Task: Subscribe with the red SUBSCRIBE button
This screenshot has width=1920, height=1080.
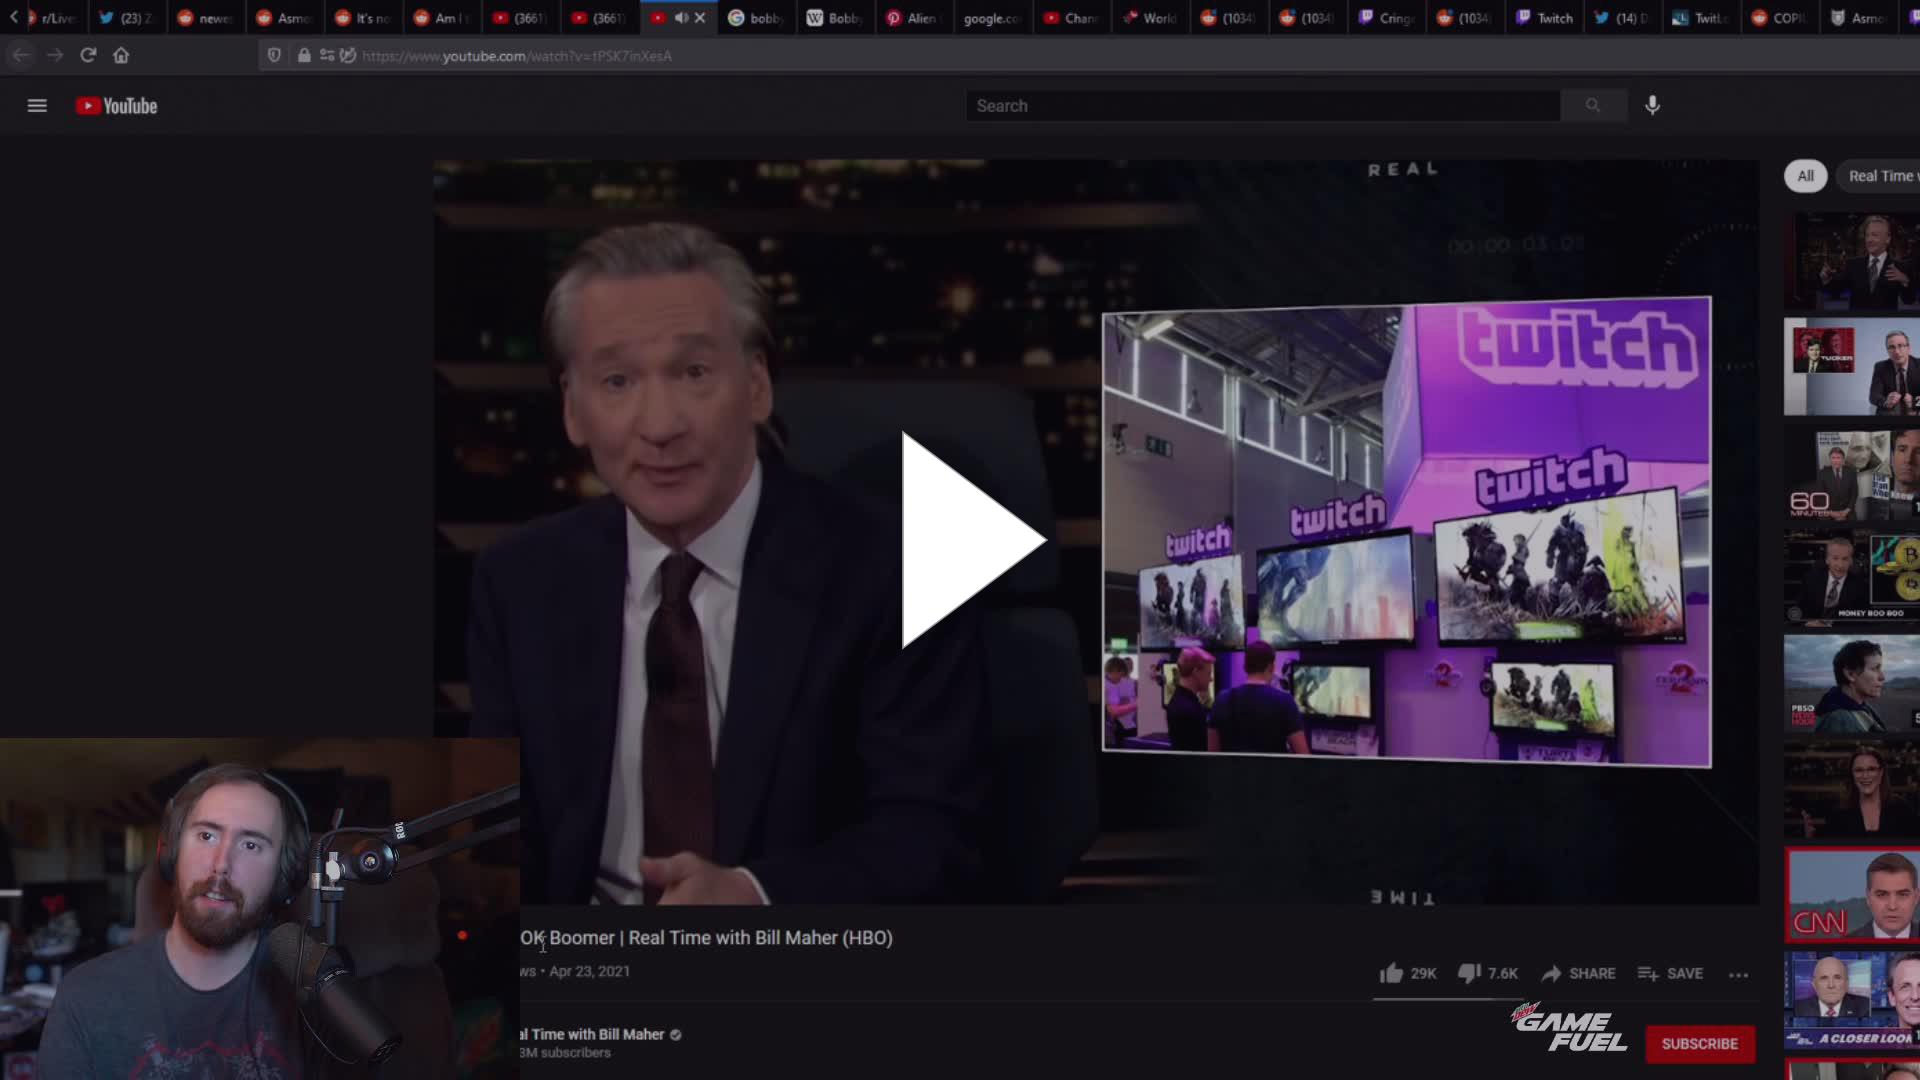Action: point(1700,1044)
